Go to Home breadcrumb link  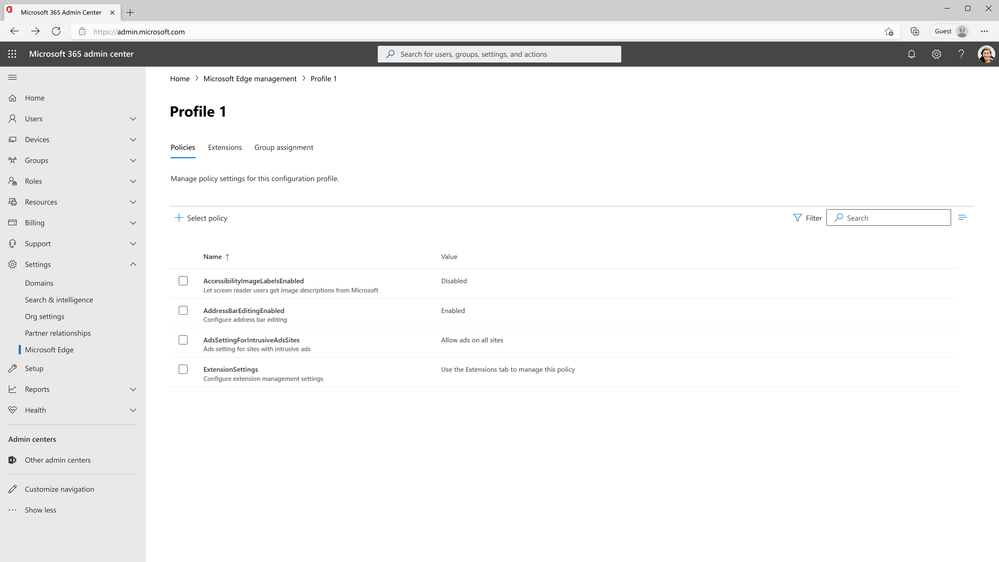pos(180,78)
